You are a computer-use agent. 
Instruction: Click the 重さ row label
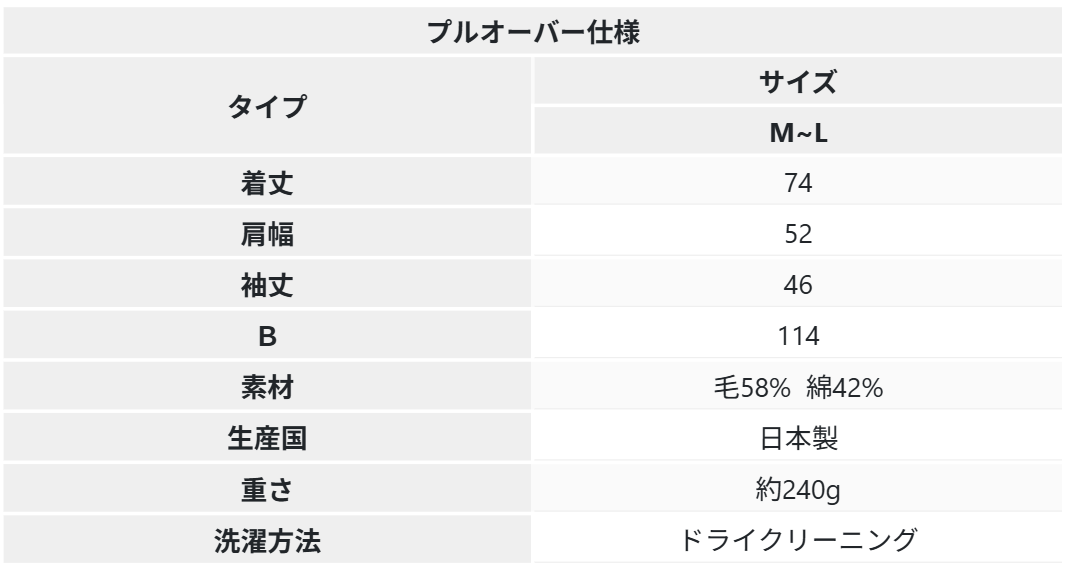pyautogui.click(x=267, y=489)
